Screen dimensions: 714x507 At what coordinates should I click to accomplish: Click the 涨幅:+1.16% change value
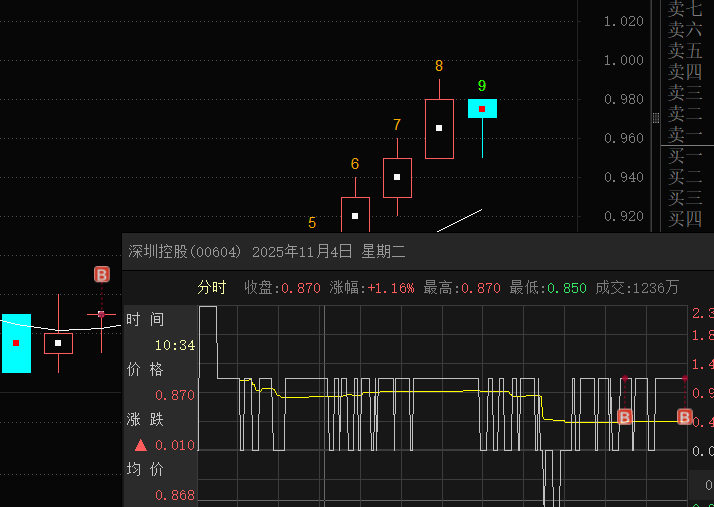pos(372,288)
